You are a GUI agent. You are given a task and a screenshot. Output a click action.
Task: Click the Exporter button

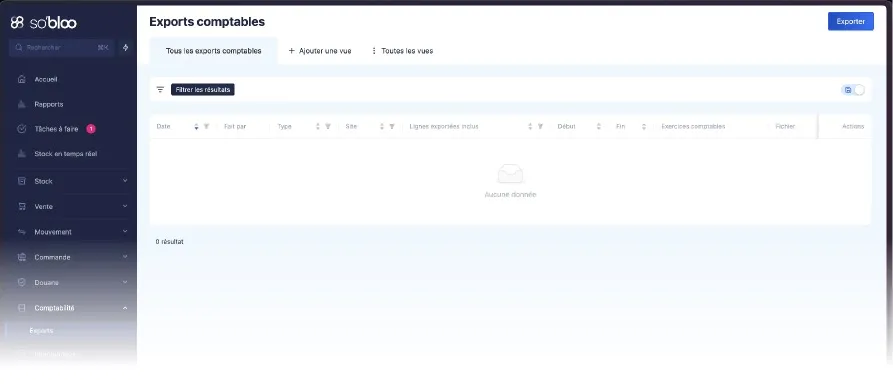point(850,22)
